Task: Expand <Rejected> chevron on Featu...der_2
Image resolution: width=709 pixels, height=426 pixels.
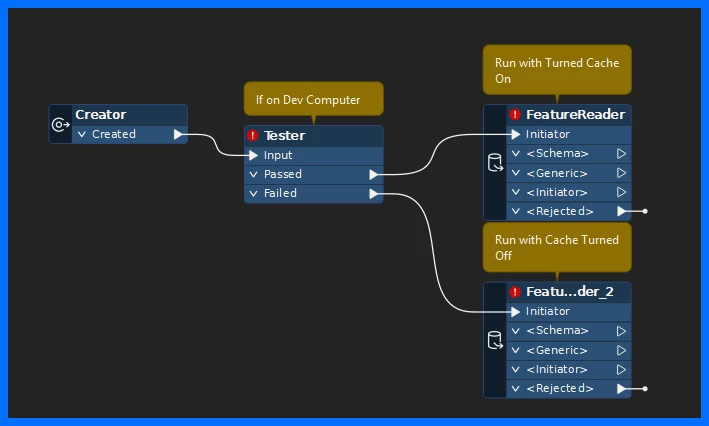Action: coord(515,388)
